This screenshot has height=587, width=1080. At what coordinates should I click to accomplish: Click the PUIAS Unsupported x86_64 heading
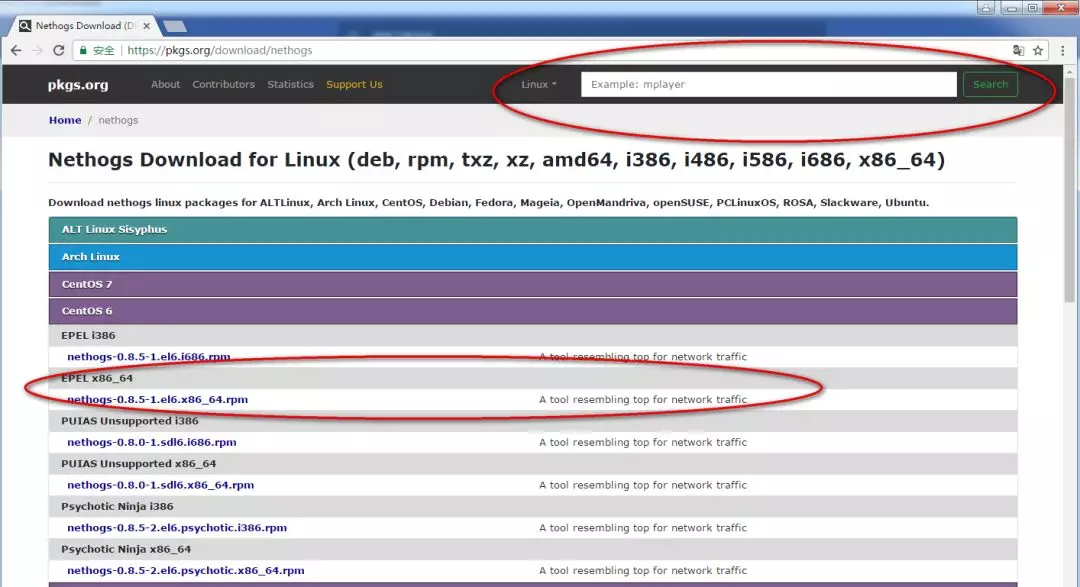click(x=138, y=464)
